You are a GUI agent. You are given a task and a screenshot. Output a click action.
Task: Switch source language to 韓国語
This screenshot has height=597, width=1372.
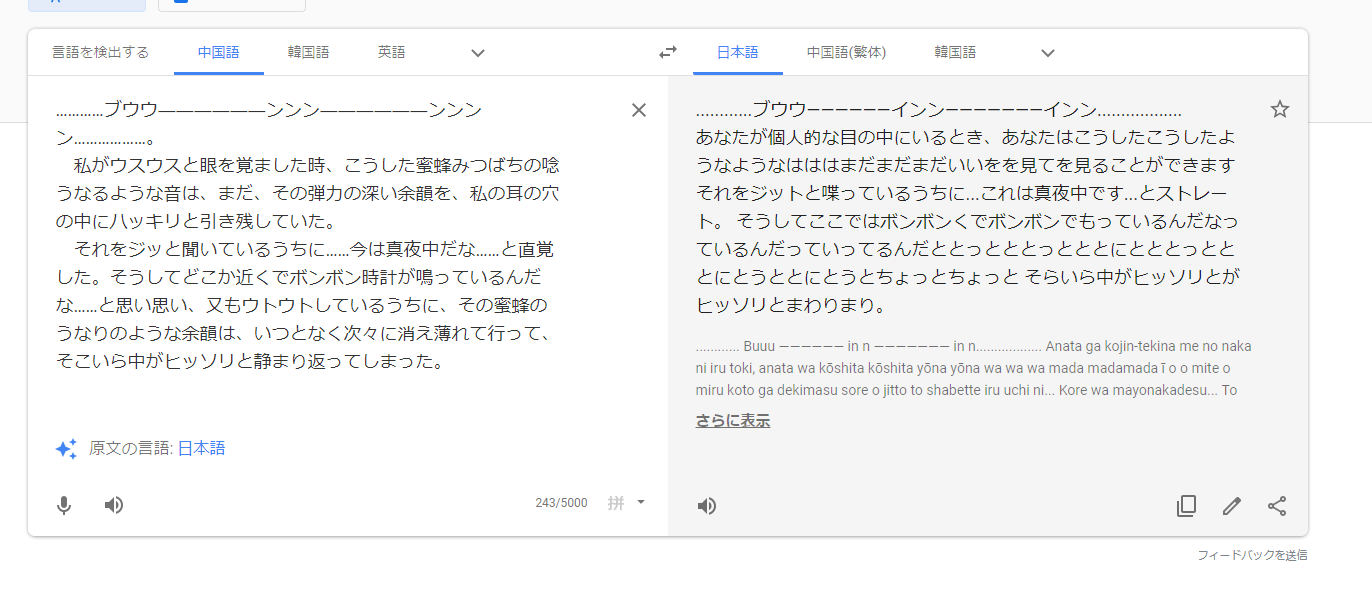point(308,53)
